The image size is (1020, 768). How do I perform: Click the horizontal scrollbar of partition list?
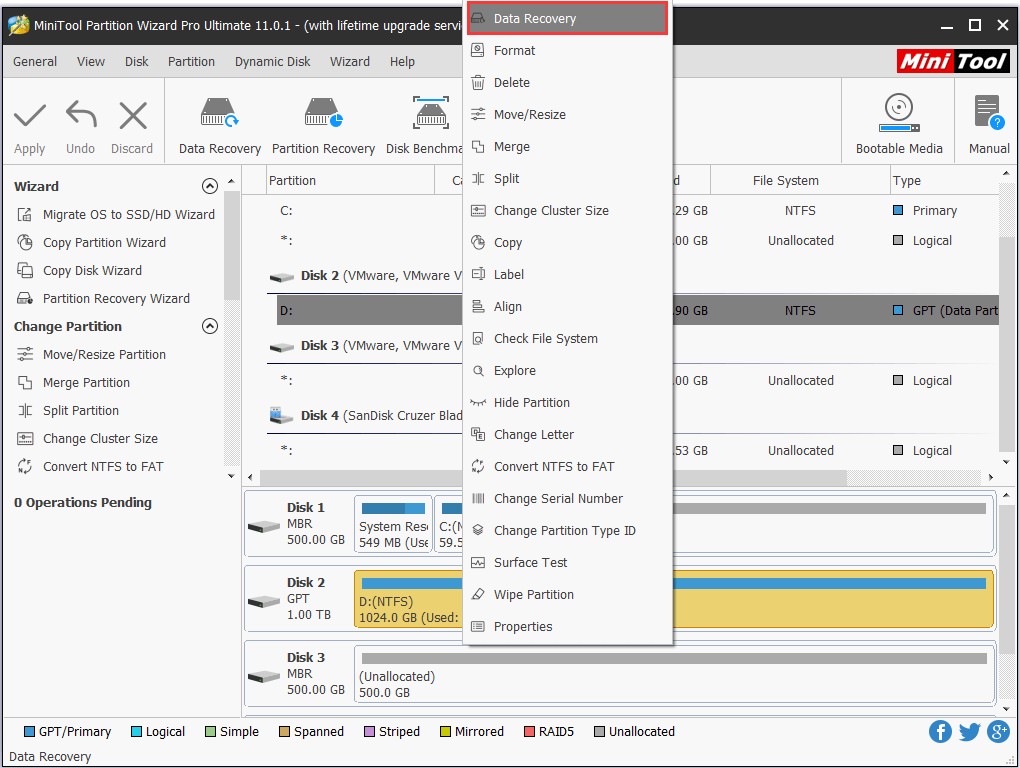553,477
